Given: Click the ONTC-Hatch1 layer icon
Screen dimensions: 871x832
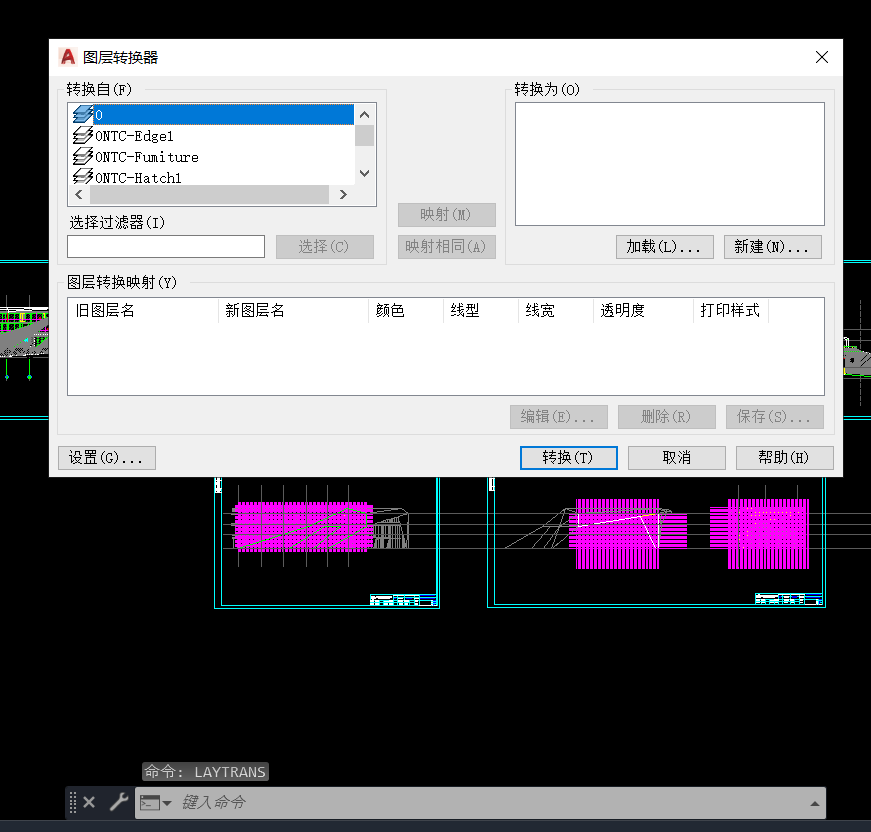Looking at the screenshot, I should point(82,178).
